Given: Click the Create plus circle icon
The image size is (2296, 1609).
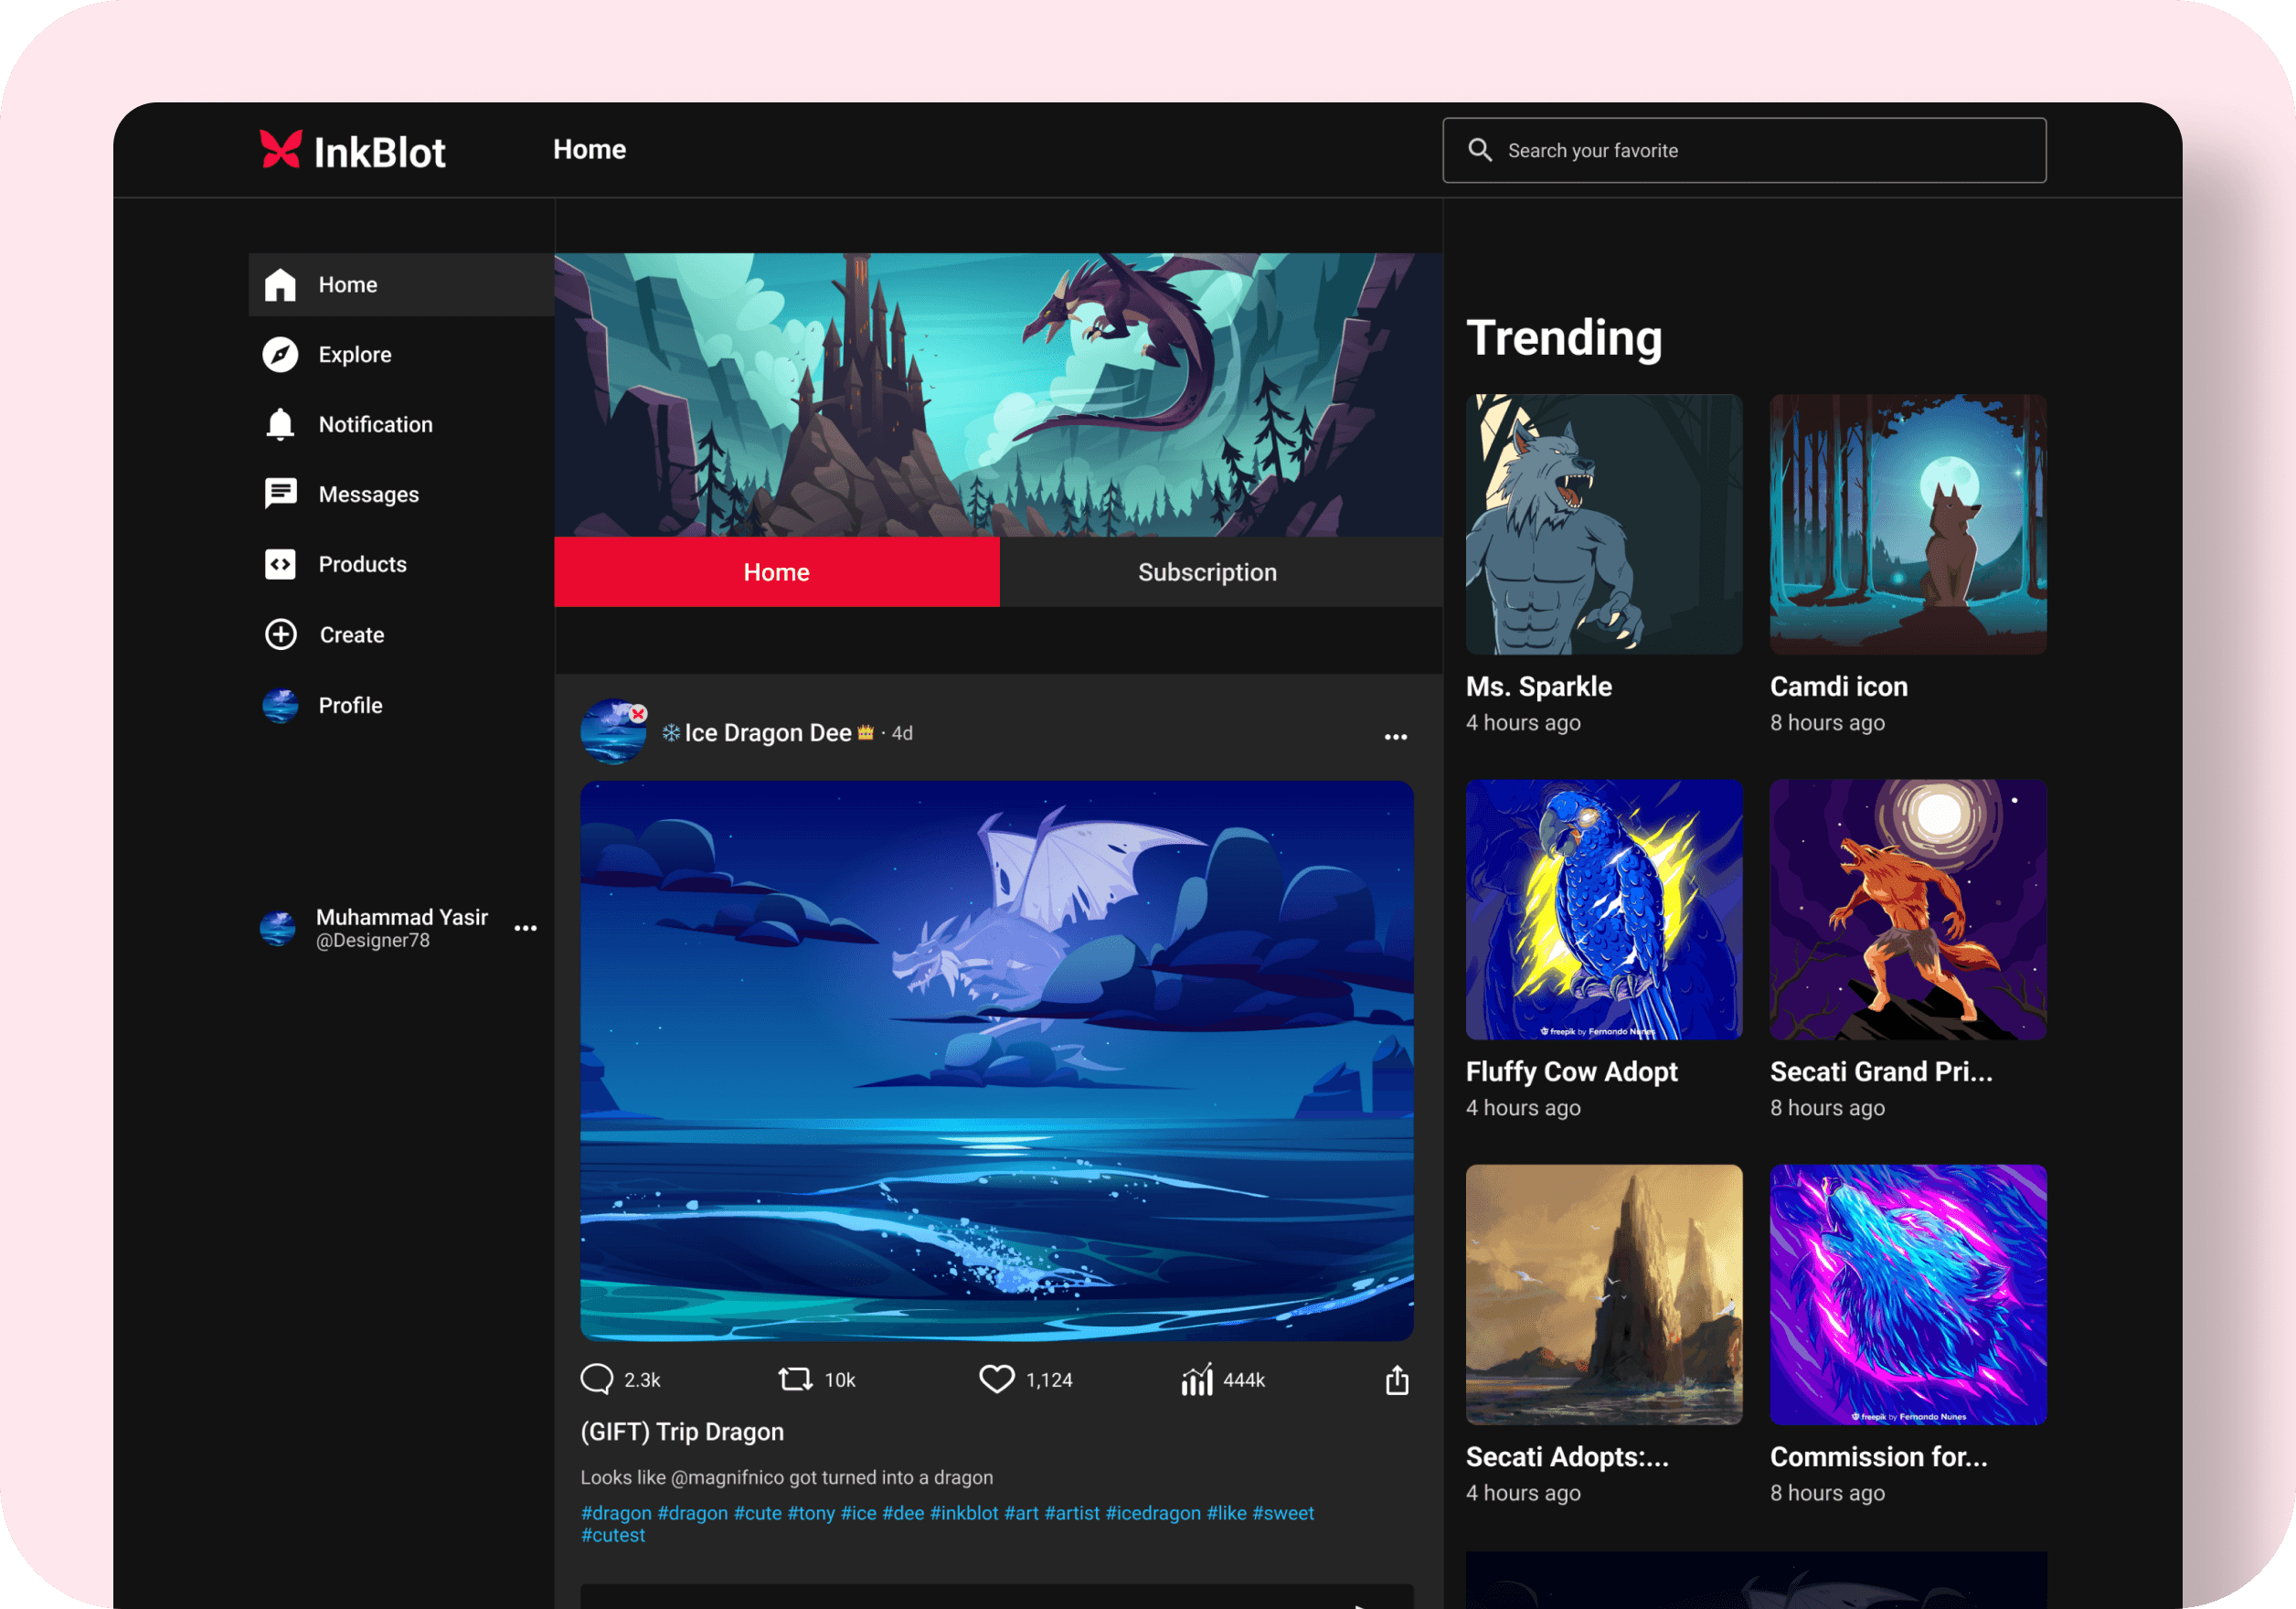Looking at the screenshot, I should tap(281, 635).
